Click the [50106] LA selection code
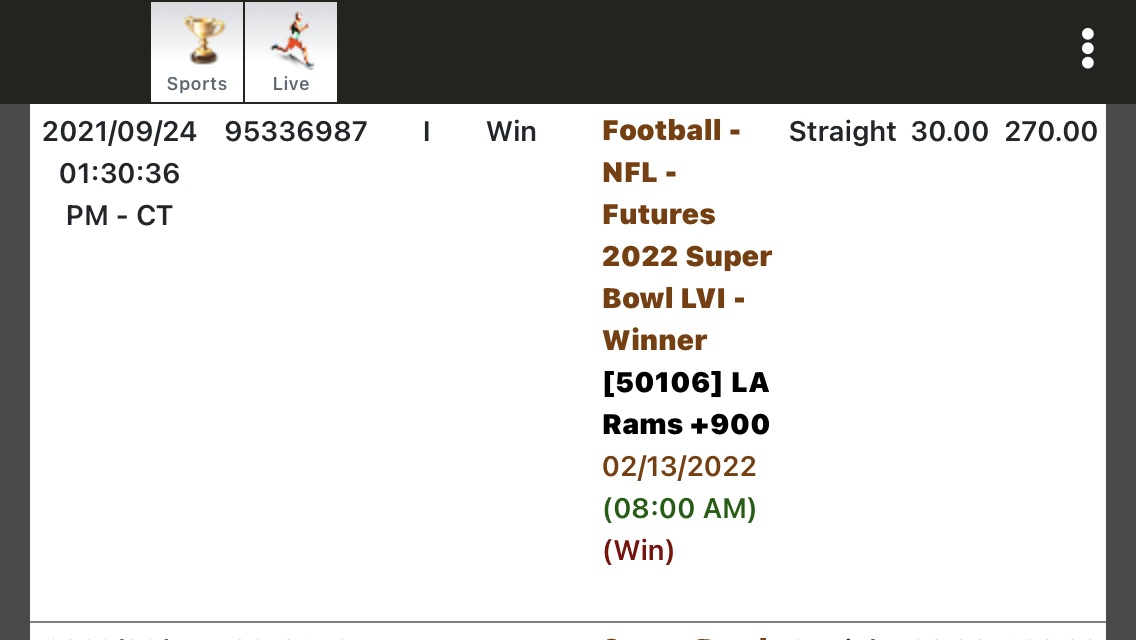The image size is (1136, 640). click(x=685, y=383)
